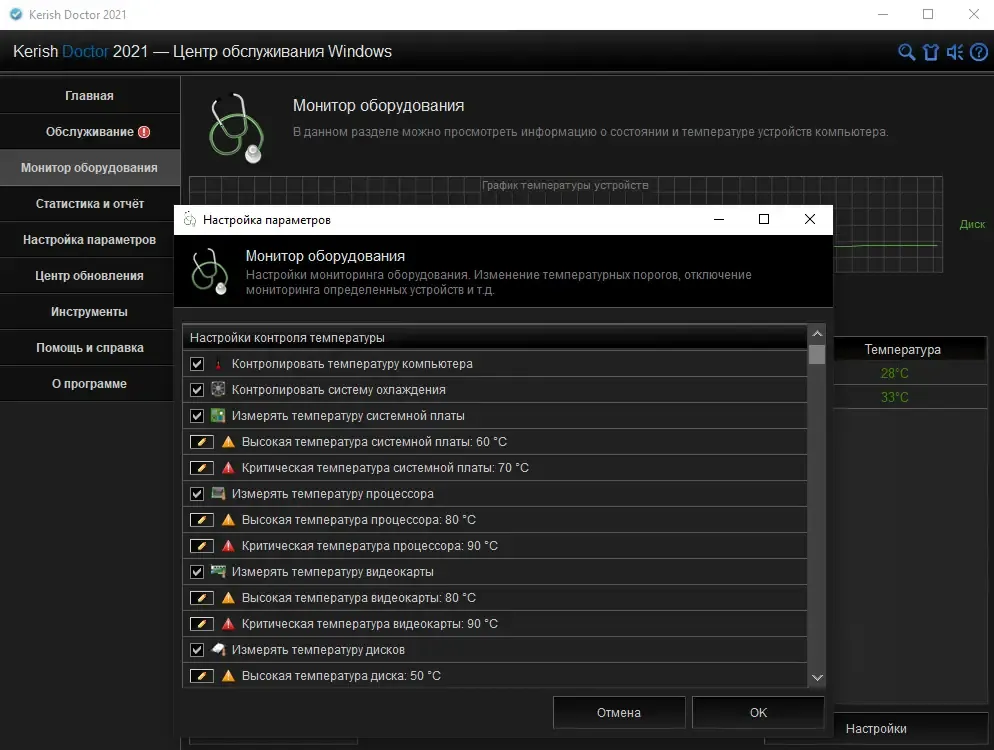Toggle Контролировать систему охлаждения checkbox
This screenshot has width=994, height=750.
click(x=197, y=390)
